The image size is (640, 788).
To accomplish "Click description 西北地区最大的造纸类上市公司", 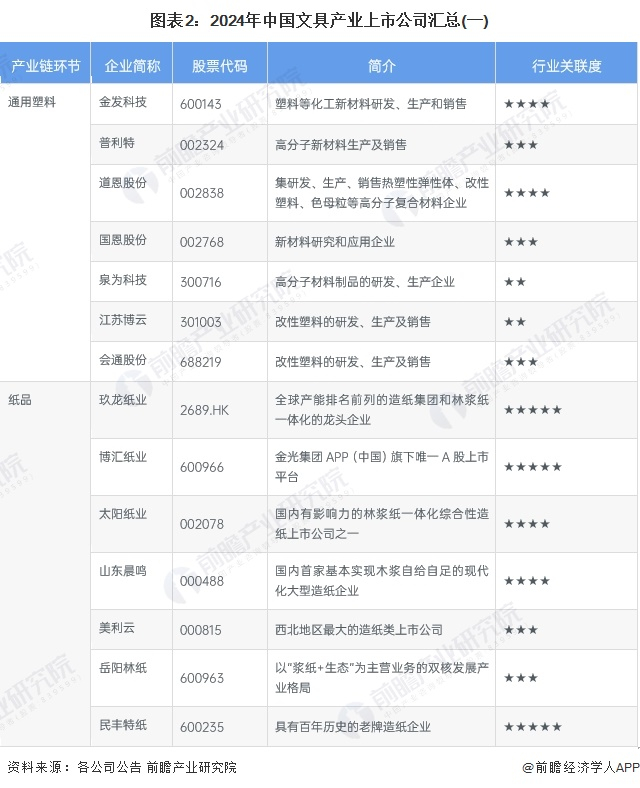I will (x=359, y=630).
